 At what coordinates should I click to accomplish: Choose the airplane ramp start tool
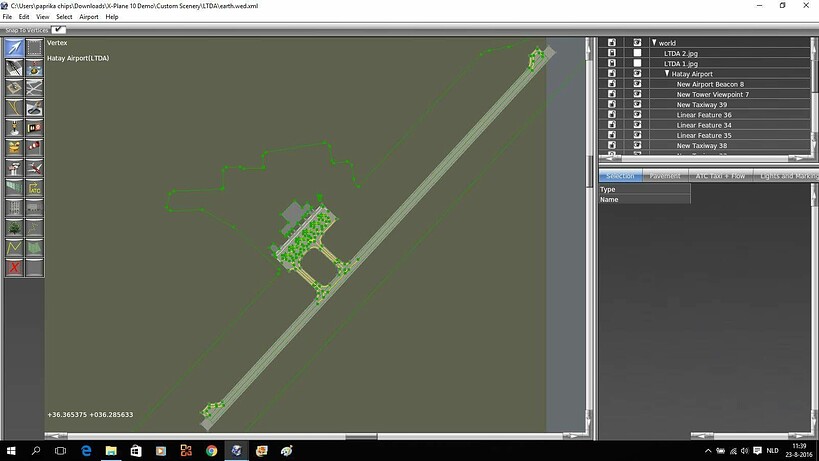(x=34, y=168)
